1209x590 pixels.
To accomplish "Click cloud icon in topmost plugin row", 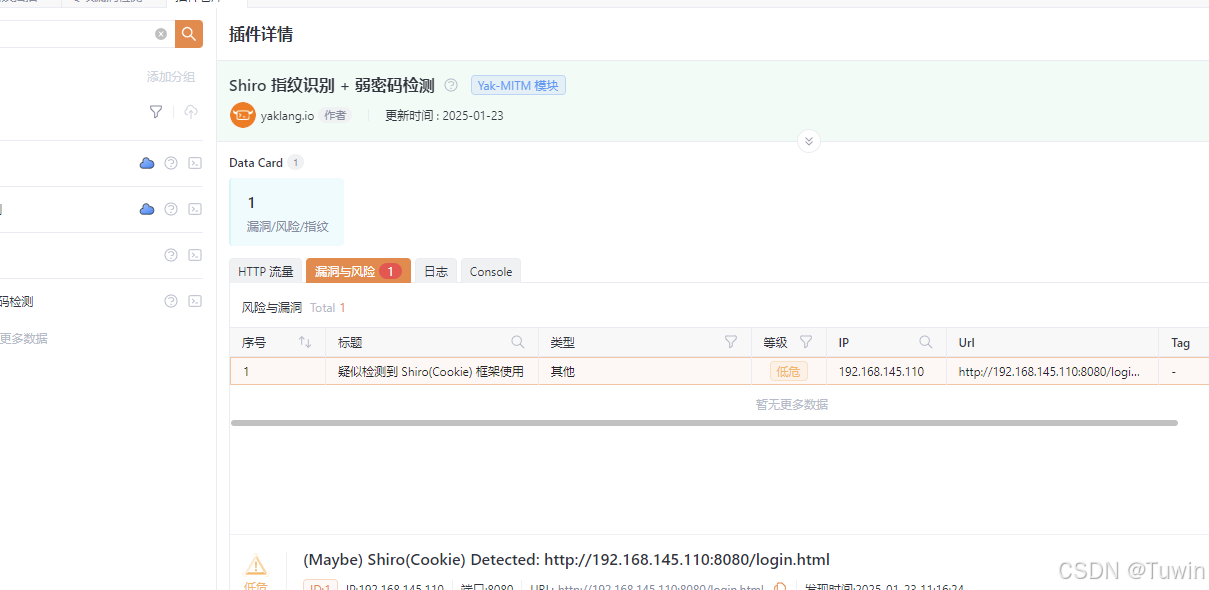I will (x=147, y=163).
